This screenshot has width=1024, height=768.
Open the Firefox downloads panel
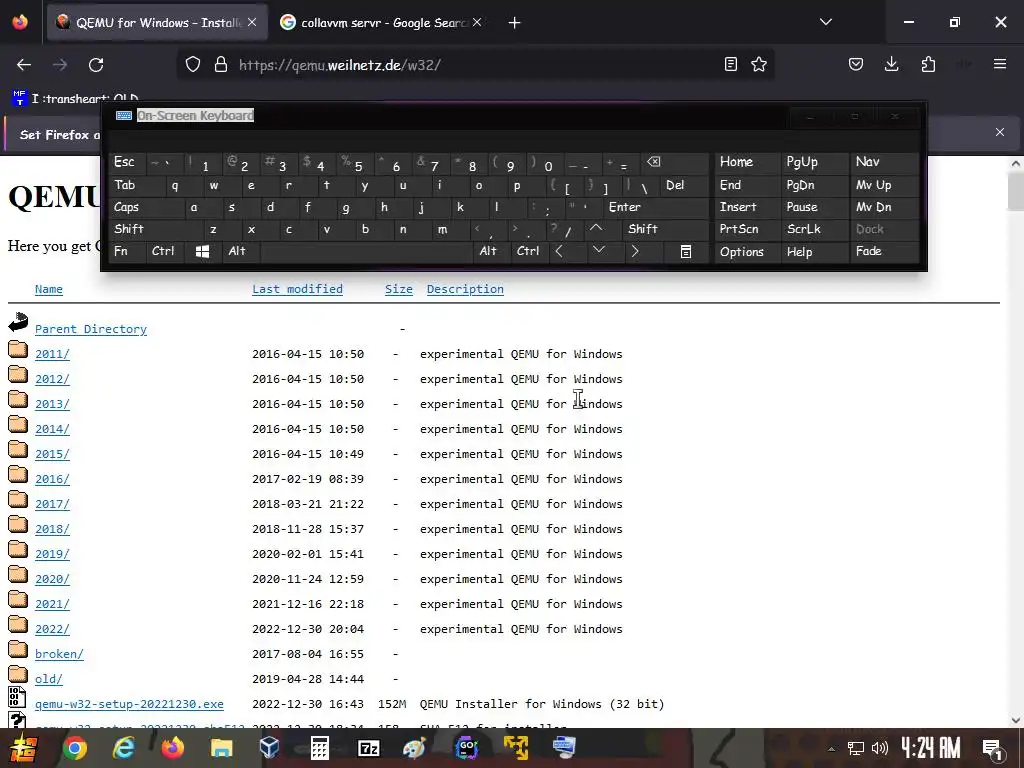pos(891,64)
